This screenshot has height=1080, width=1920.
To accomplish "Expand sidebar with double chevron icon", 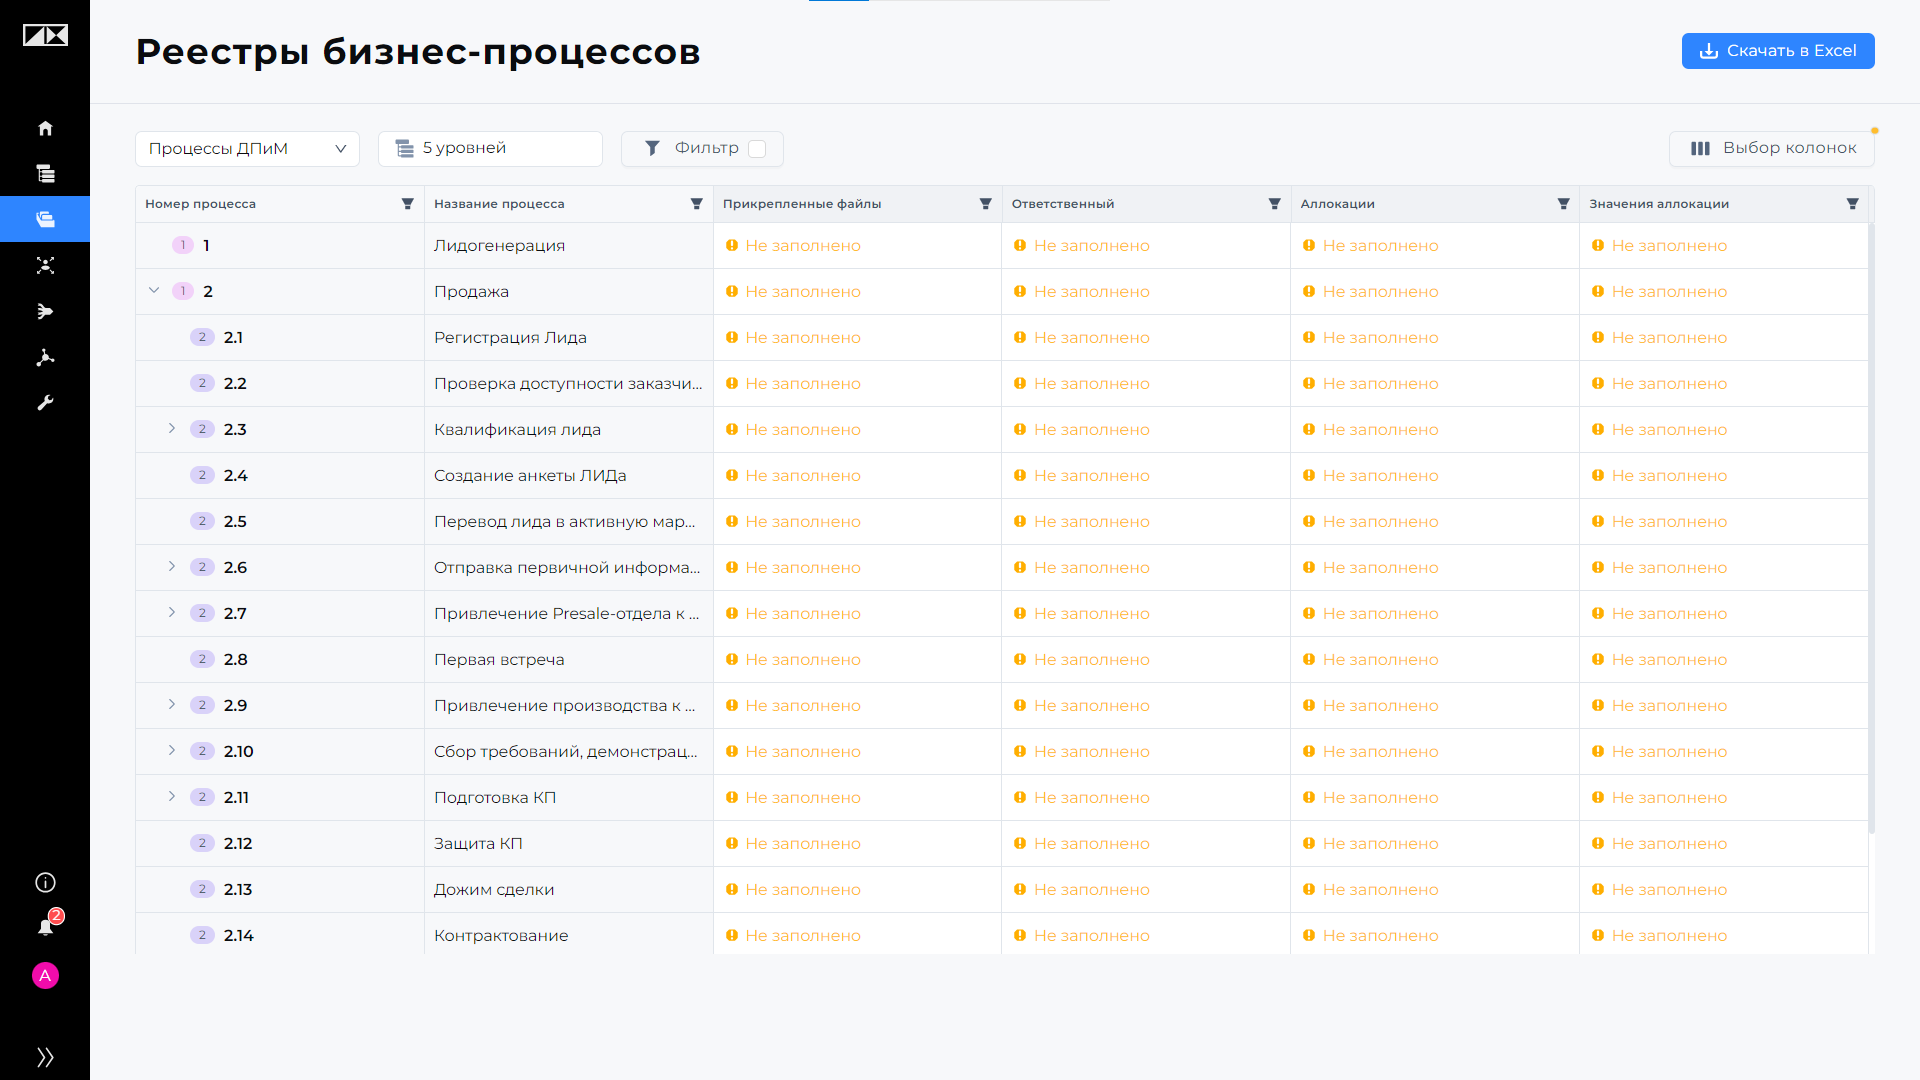I will [45, 1057].
